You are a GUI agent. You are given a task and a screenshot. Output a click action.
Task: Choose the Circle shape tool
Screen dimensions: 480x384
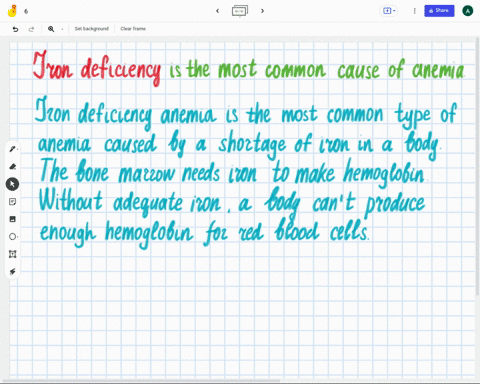point(12,237)
